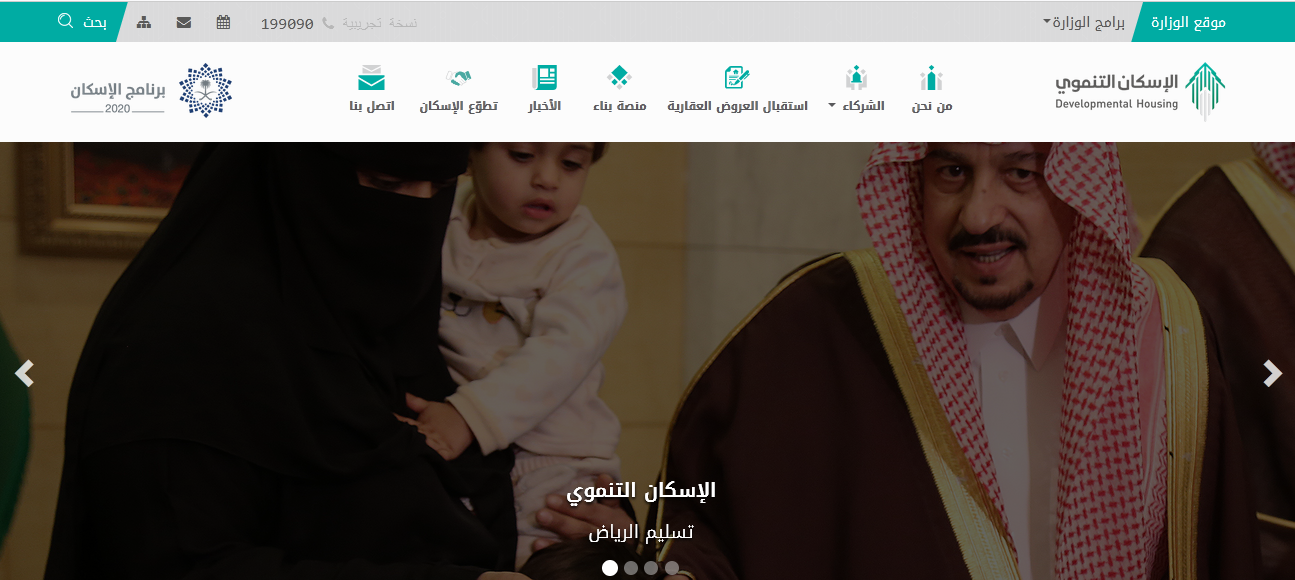
Task: Select the third carousel indicator dot
Action: (x=651, y=568)
